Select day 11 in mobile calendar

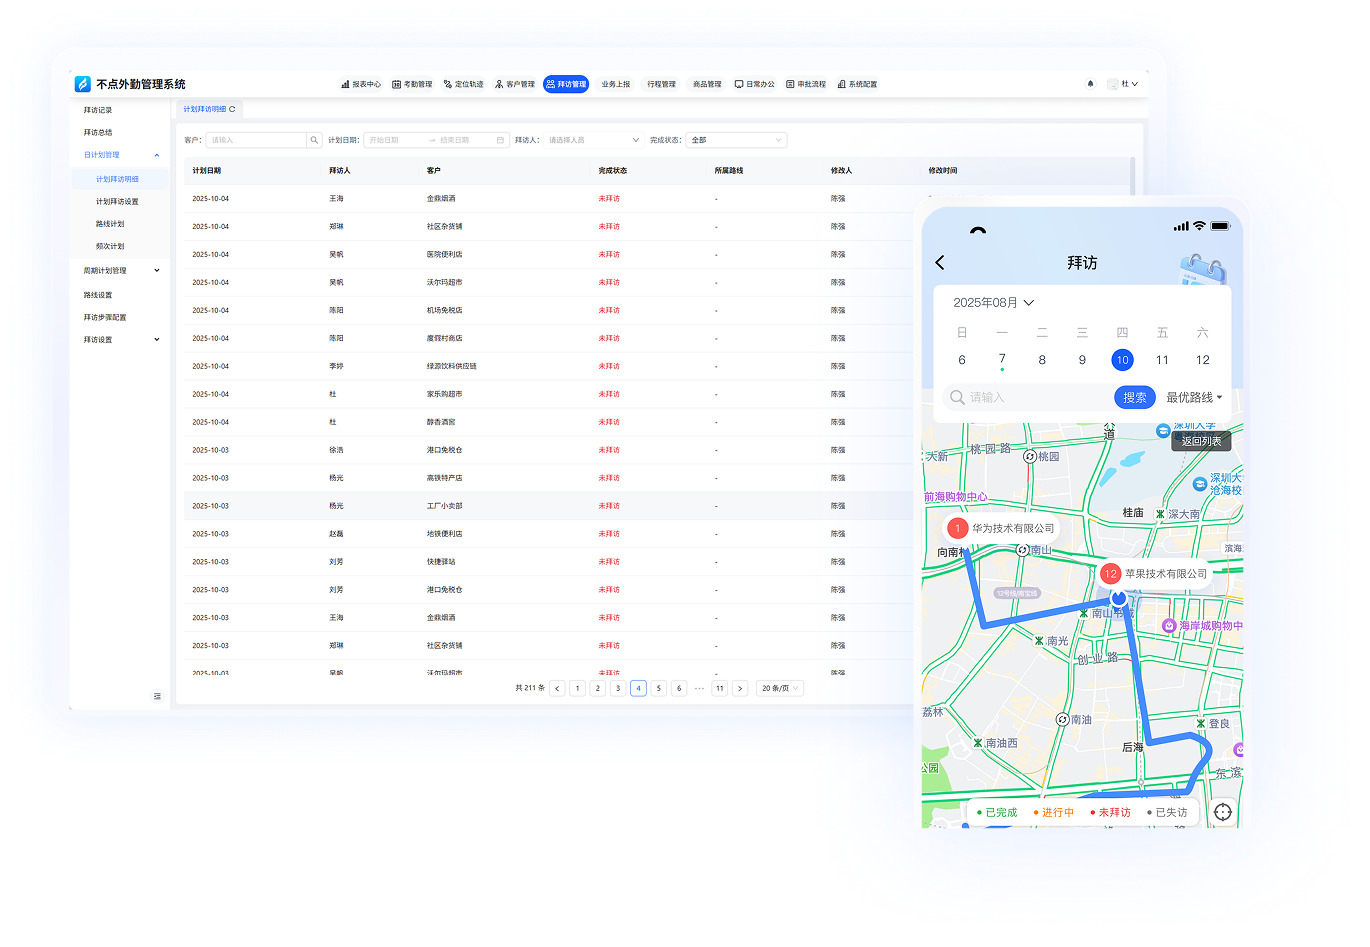pos(1162,360)
